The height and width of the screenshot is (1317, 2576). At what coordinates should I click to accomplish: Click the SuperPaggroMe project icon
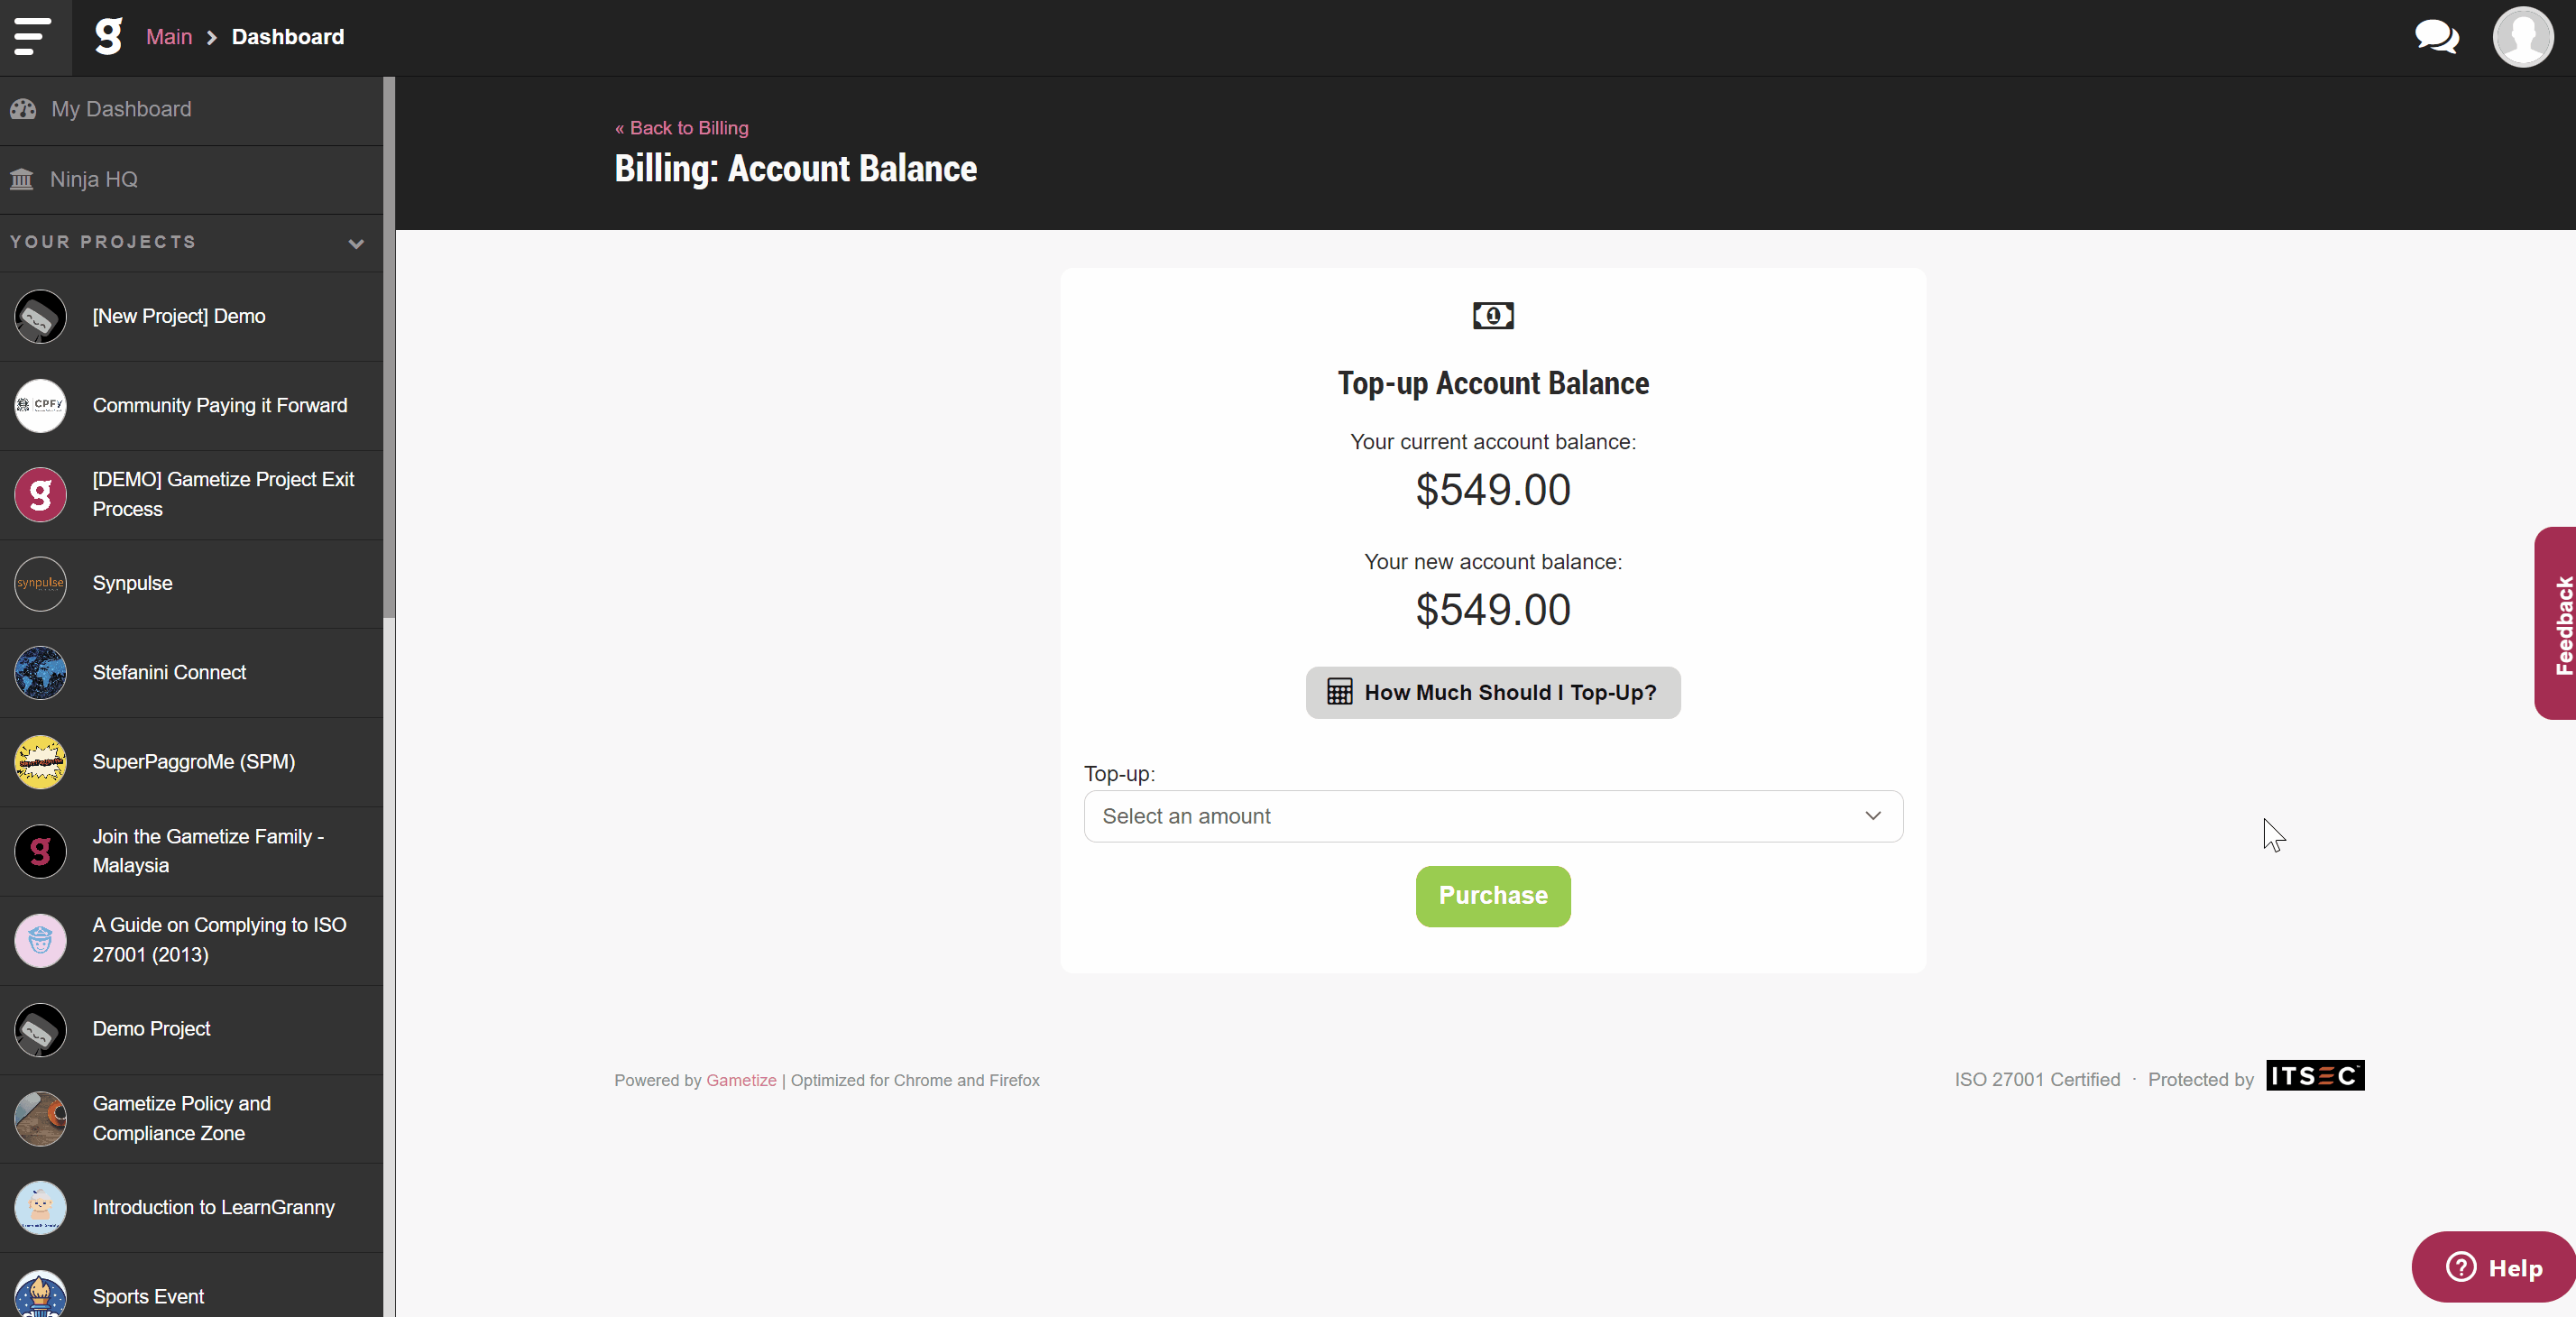[40, 762]
